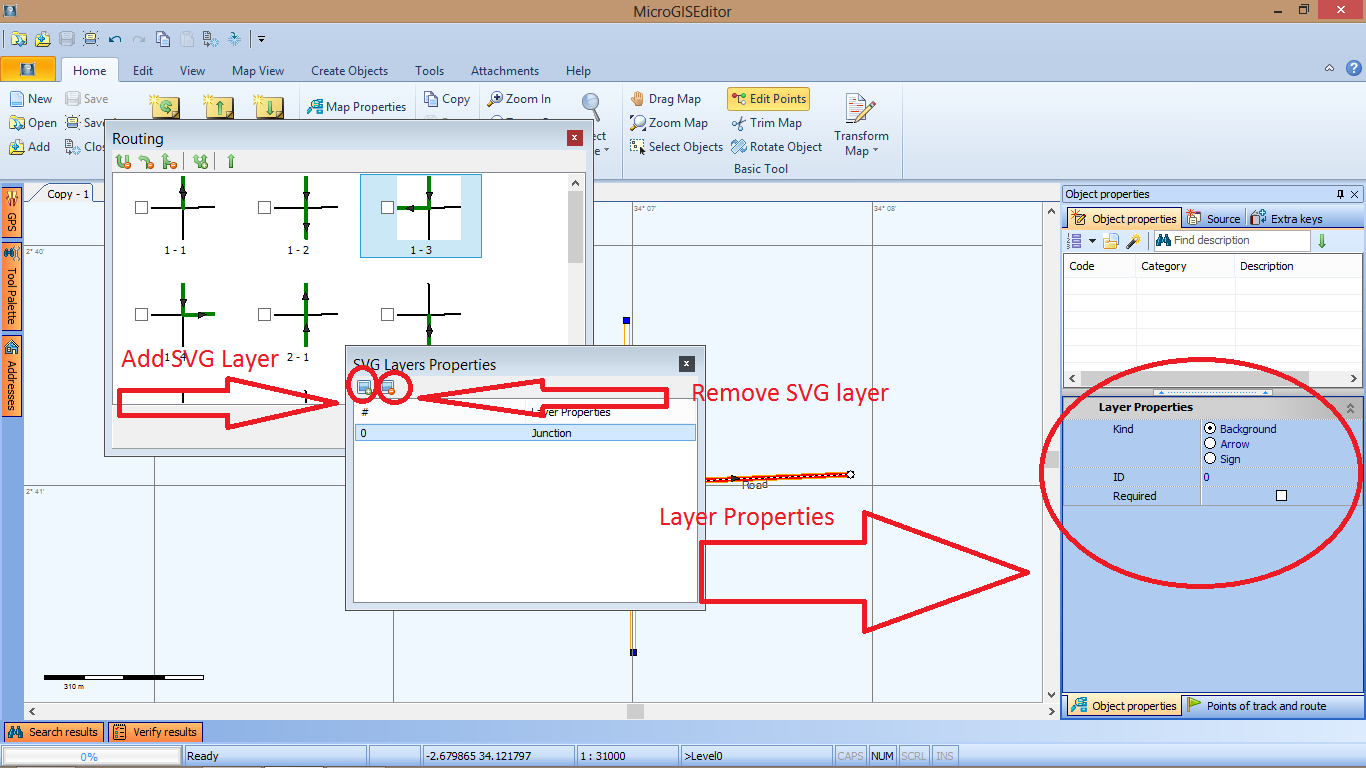The image size is (1366, 768).
Task: Click the Zoom In tool
Action: [x=518, y=99]
